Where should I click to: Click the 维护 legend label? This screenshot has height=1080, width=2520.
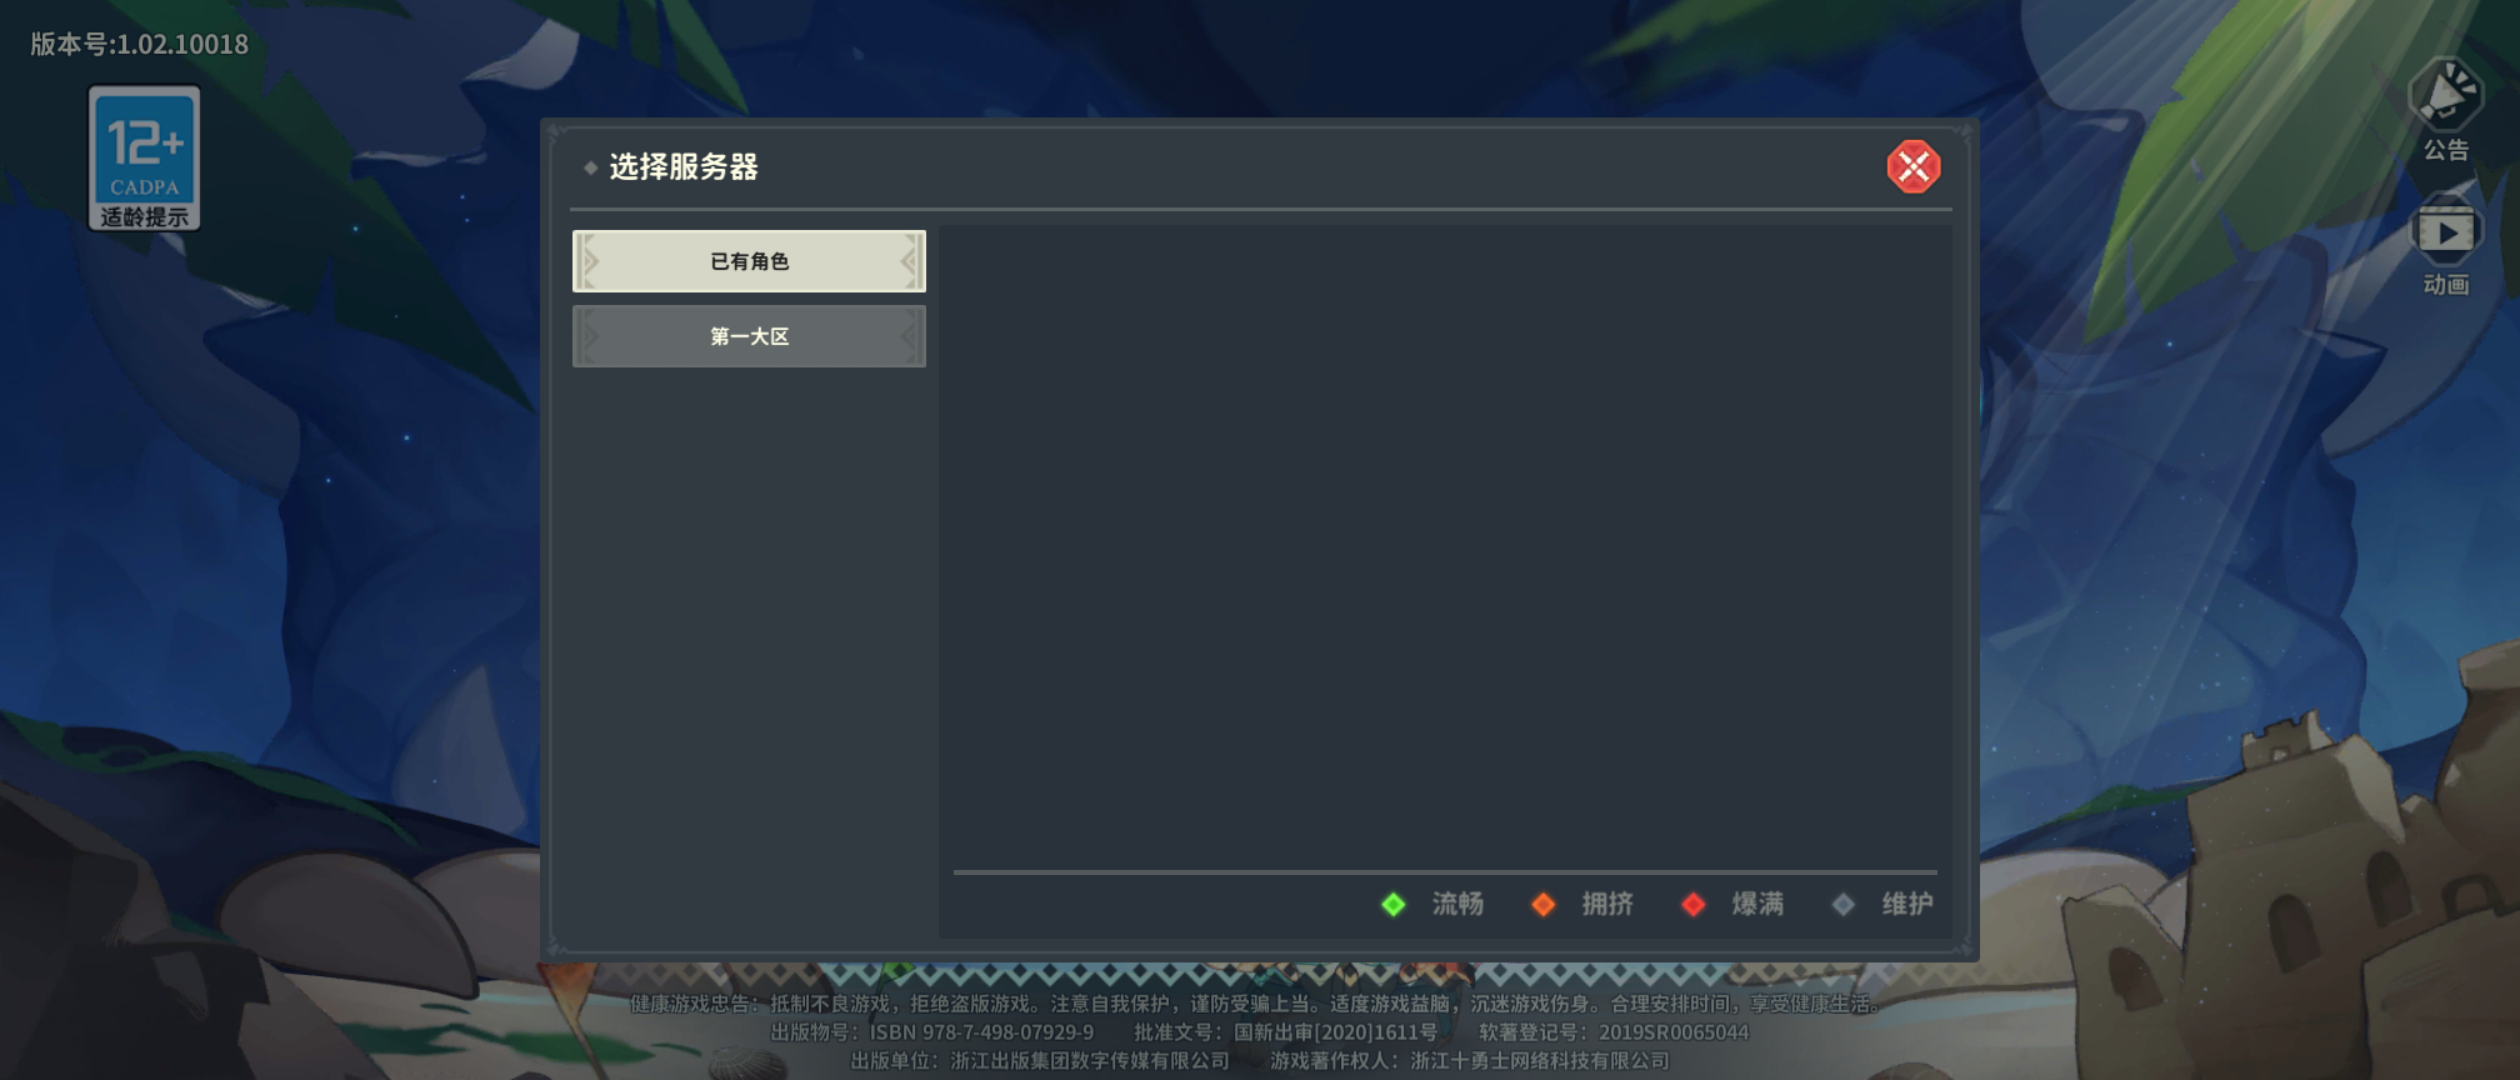pyautogui.click(x=1908, y=904)
